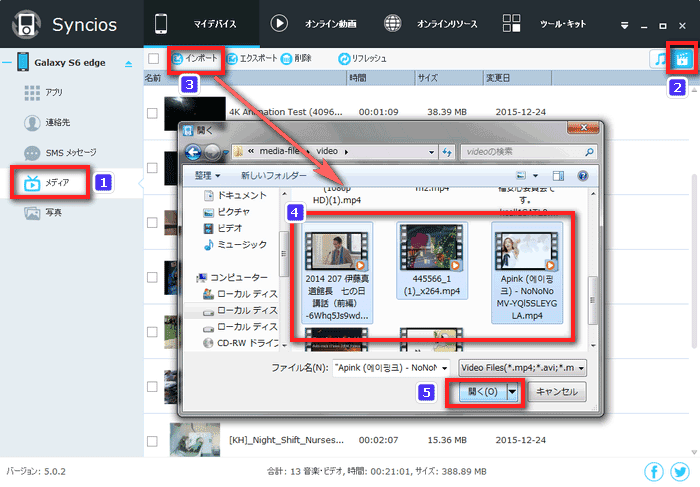700x487 pixels.
Task: Check the fourth video row checkbox
Action: pos(152,277)
